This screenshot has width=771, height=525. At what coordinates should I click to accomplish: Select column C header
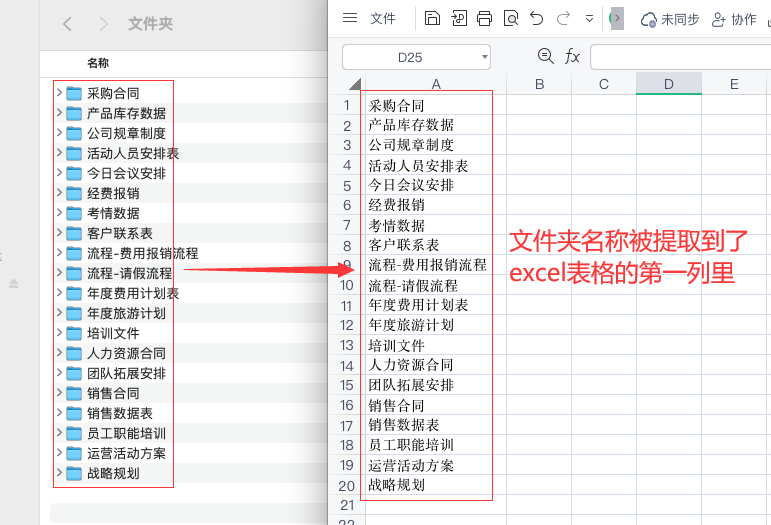click(604, 84)
